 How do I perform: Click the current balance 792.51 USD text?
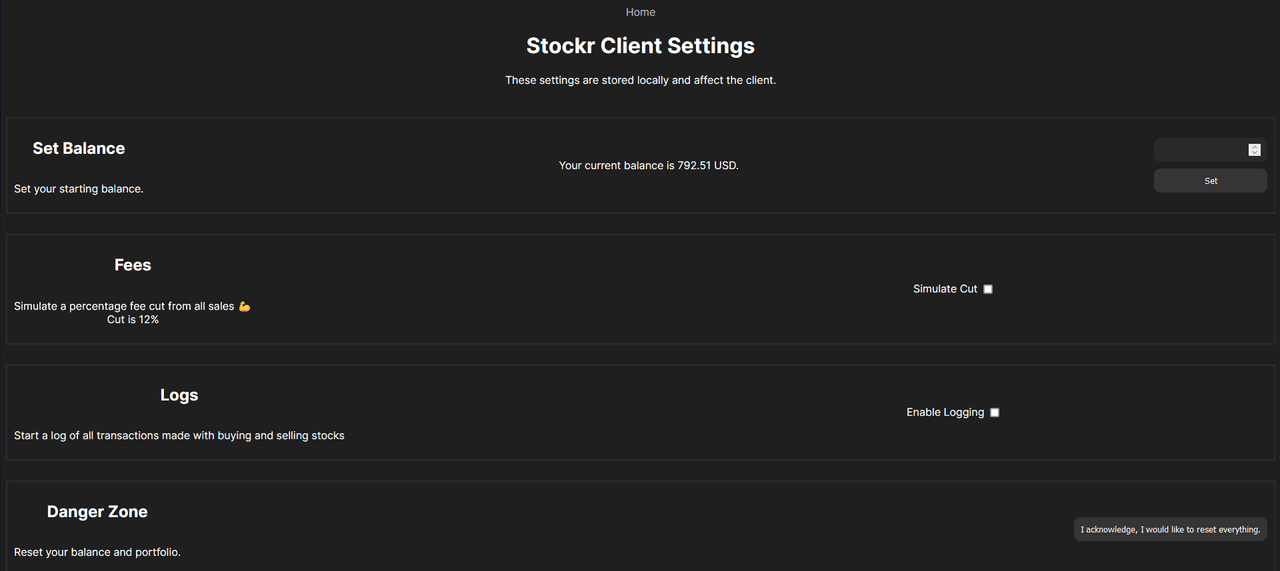648,165
